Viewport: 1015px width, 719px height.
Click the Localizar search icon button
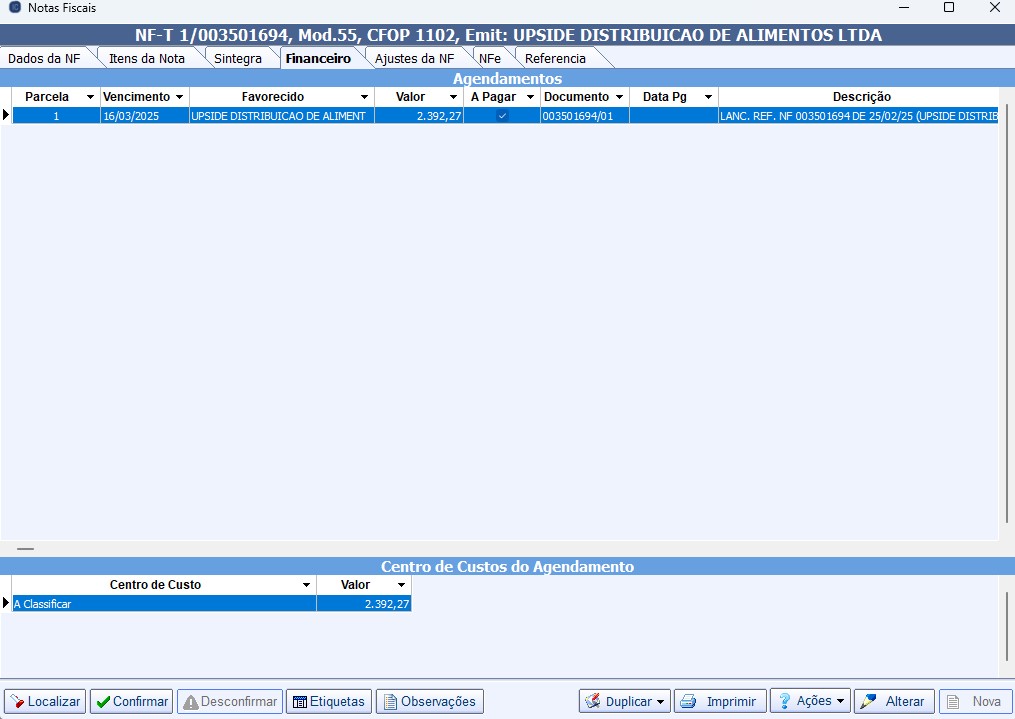45,701
